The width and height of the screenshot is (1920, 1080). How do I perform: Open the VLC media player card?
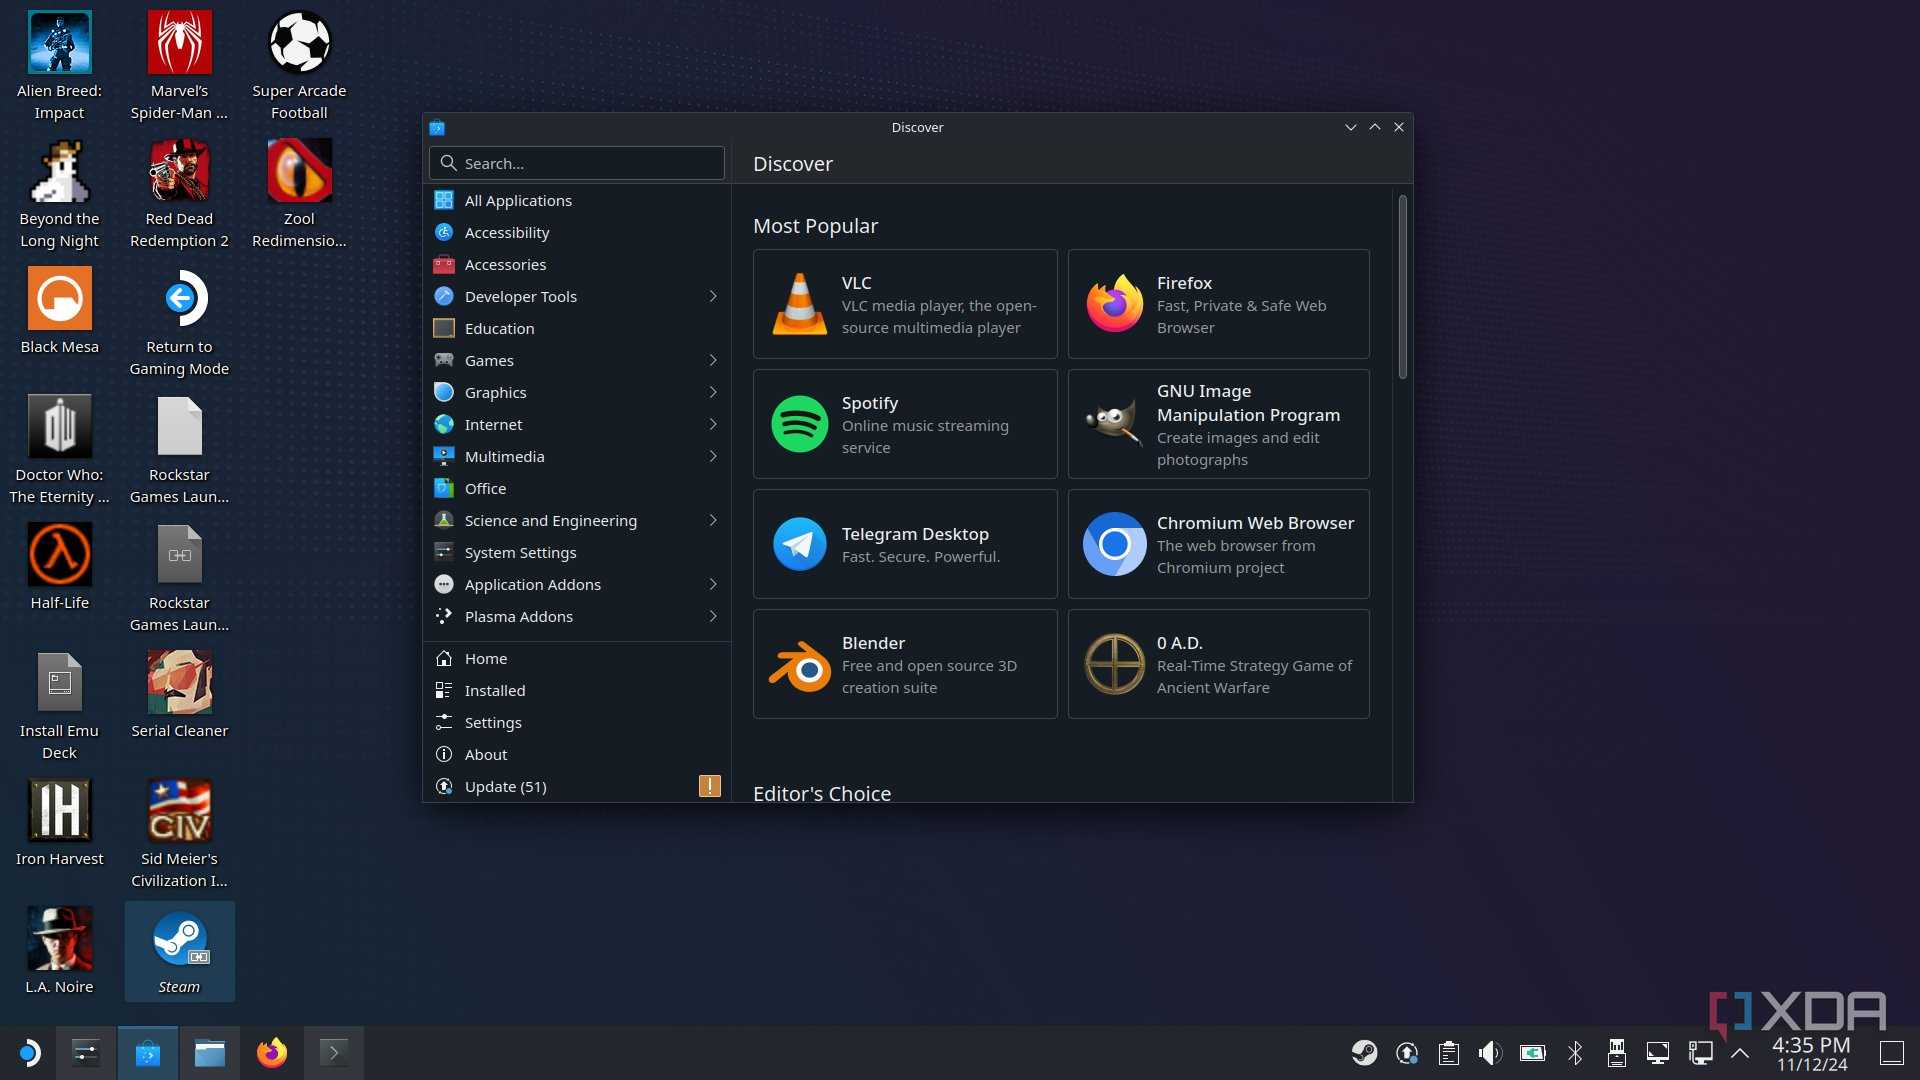905,304
